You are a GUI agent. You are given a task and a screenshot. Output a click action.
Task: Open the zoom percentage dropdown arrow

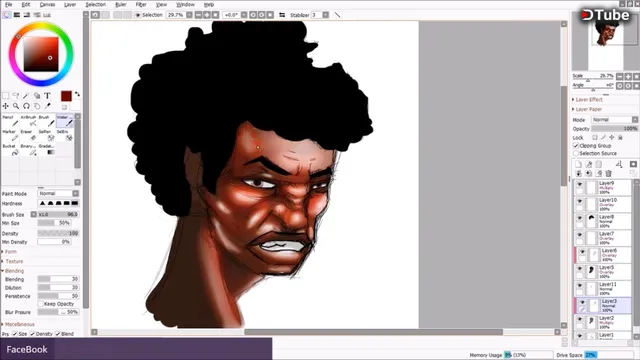pos(189,15)
